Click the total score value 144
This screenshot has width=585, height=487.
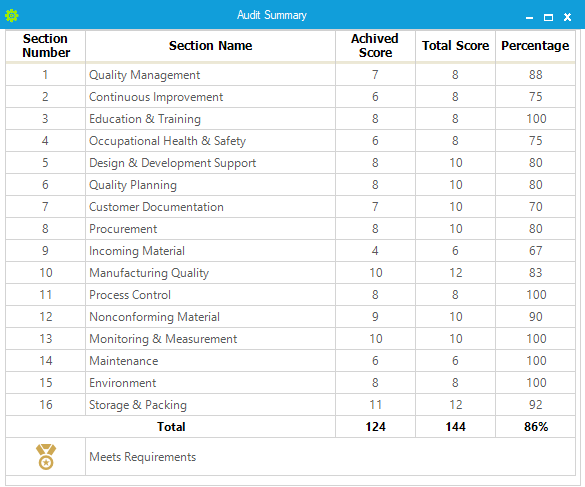click(x=456, y=427)
